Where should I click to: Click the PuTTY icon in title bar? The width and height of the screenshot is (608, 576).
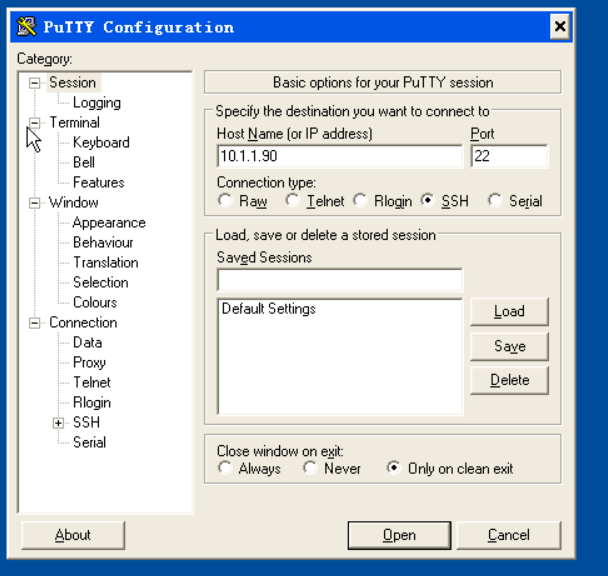click(26, 26)
